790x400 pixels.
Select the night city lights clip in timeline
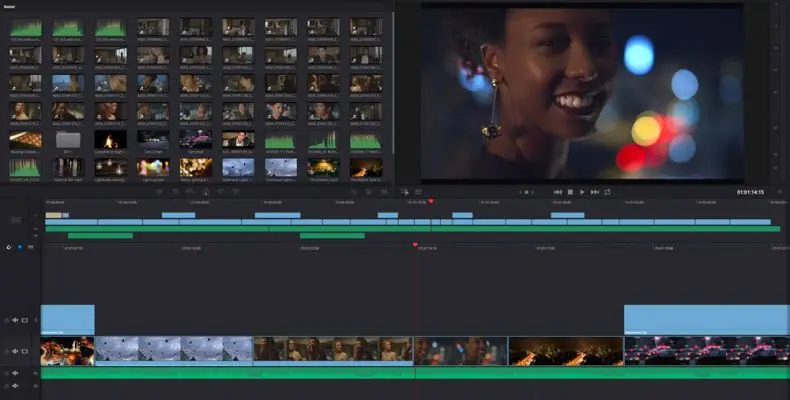(566, 351)
